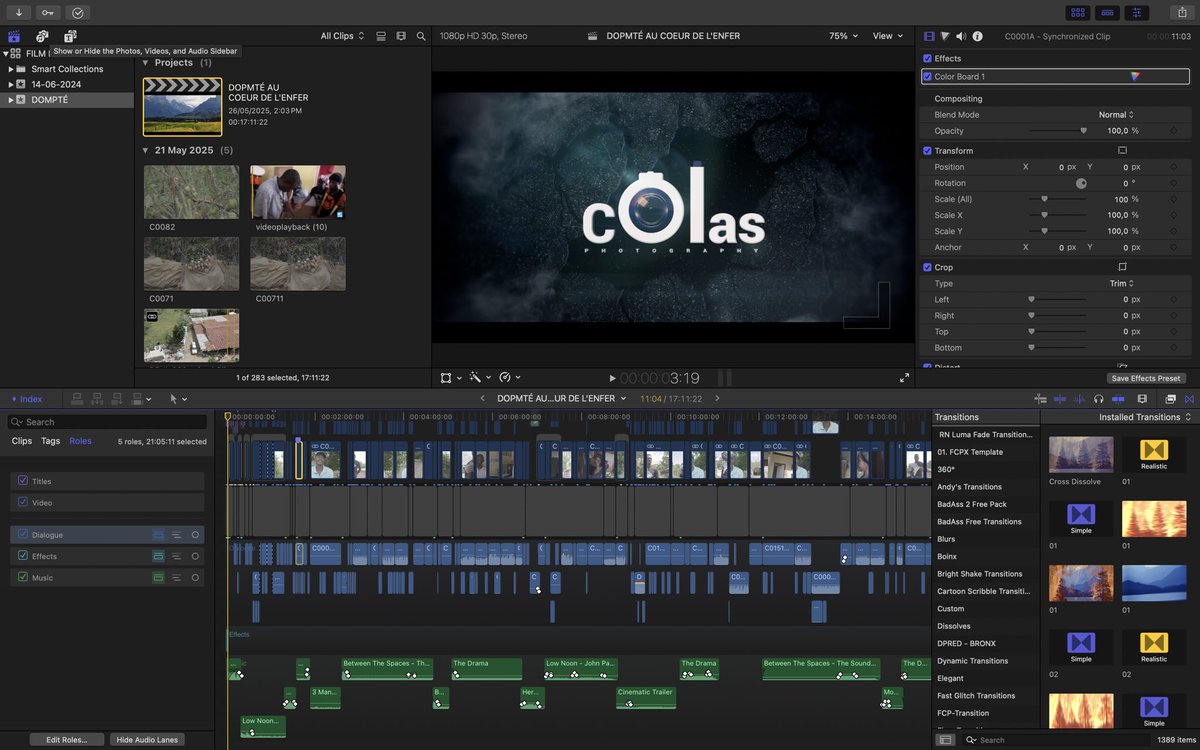
Task: Open the Keyword Editor key icon
Action: pos(48,12)
